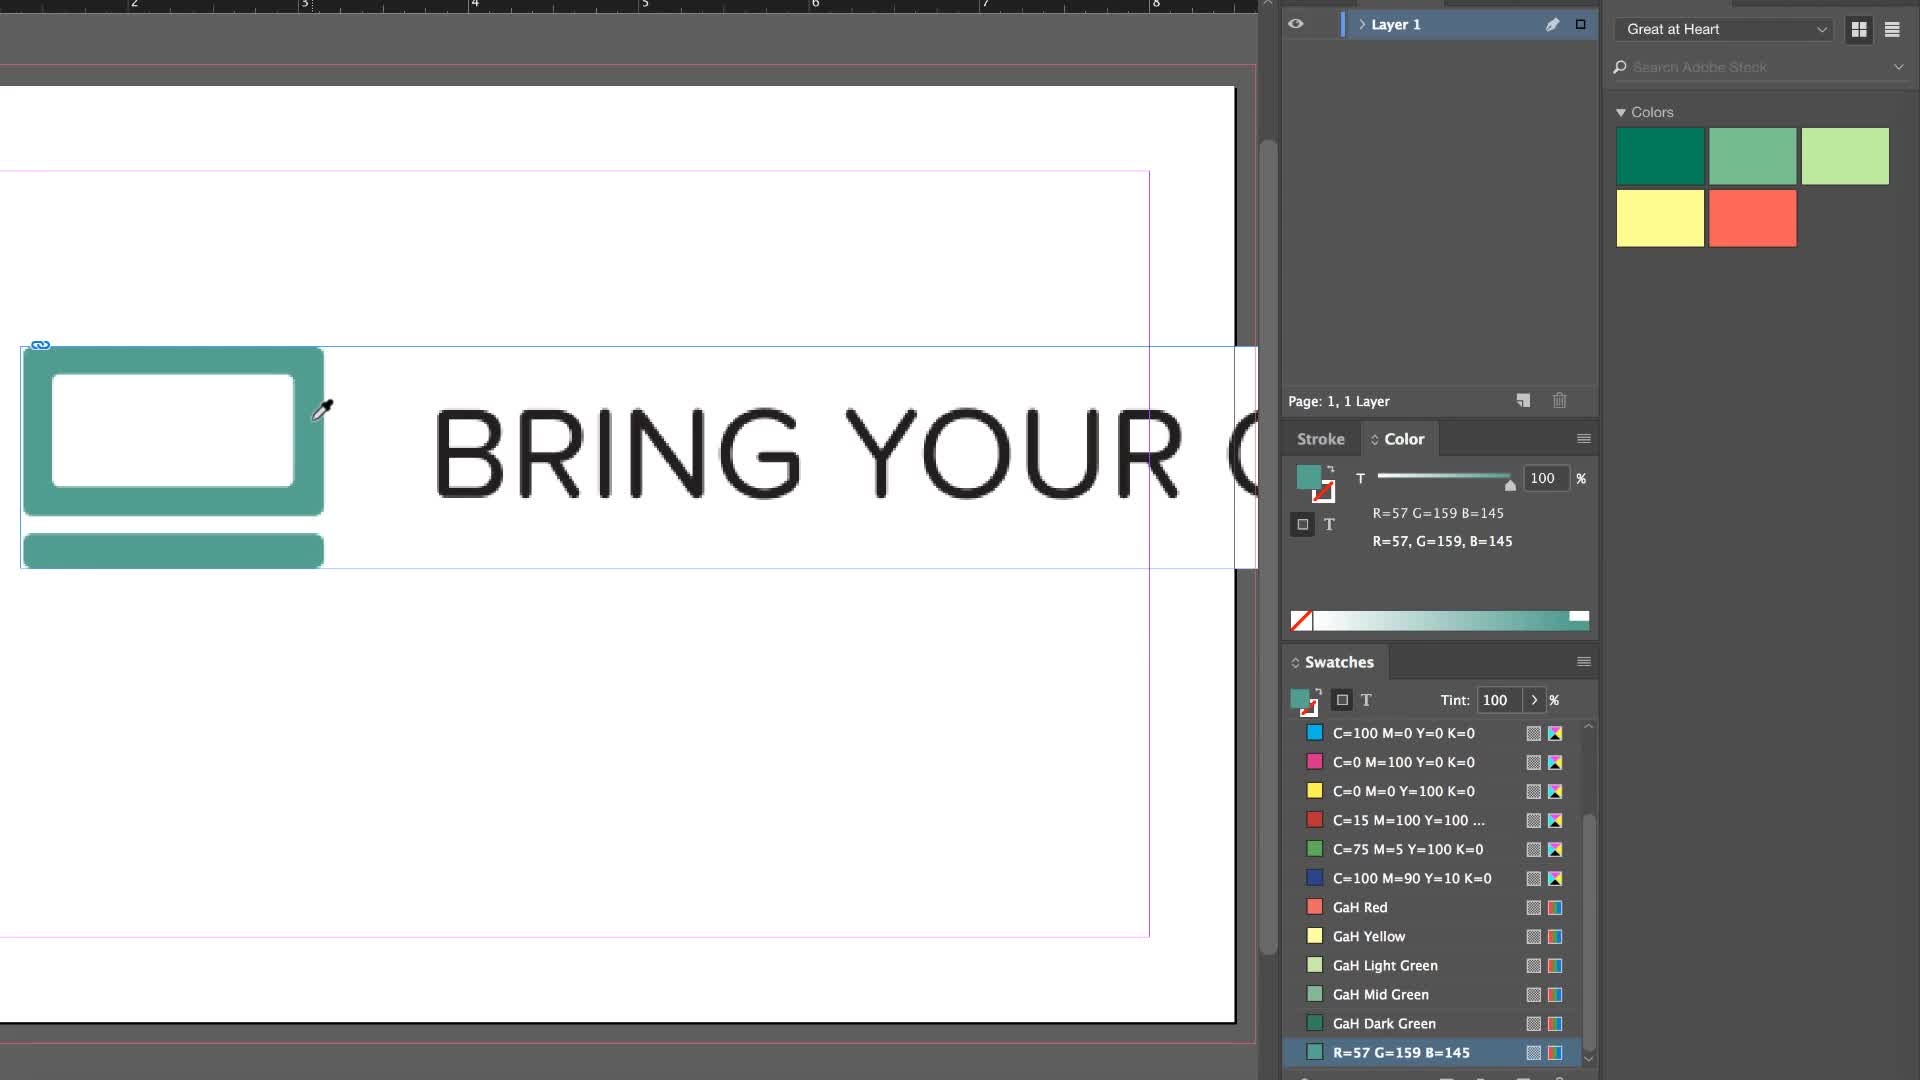Image resolution: width=1920 pixels, height=1080 pixels.
Task: Create new layer in Layers panel
Action: [x=1523, y=401]
